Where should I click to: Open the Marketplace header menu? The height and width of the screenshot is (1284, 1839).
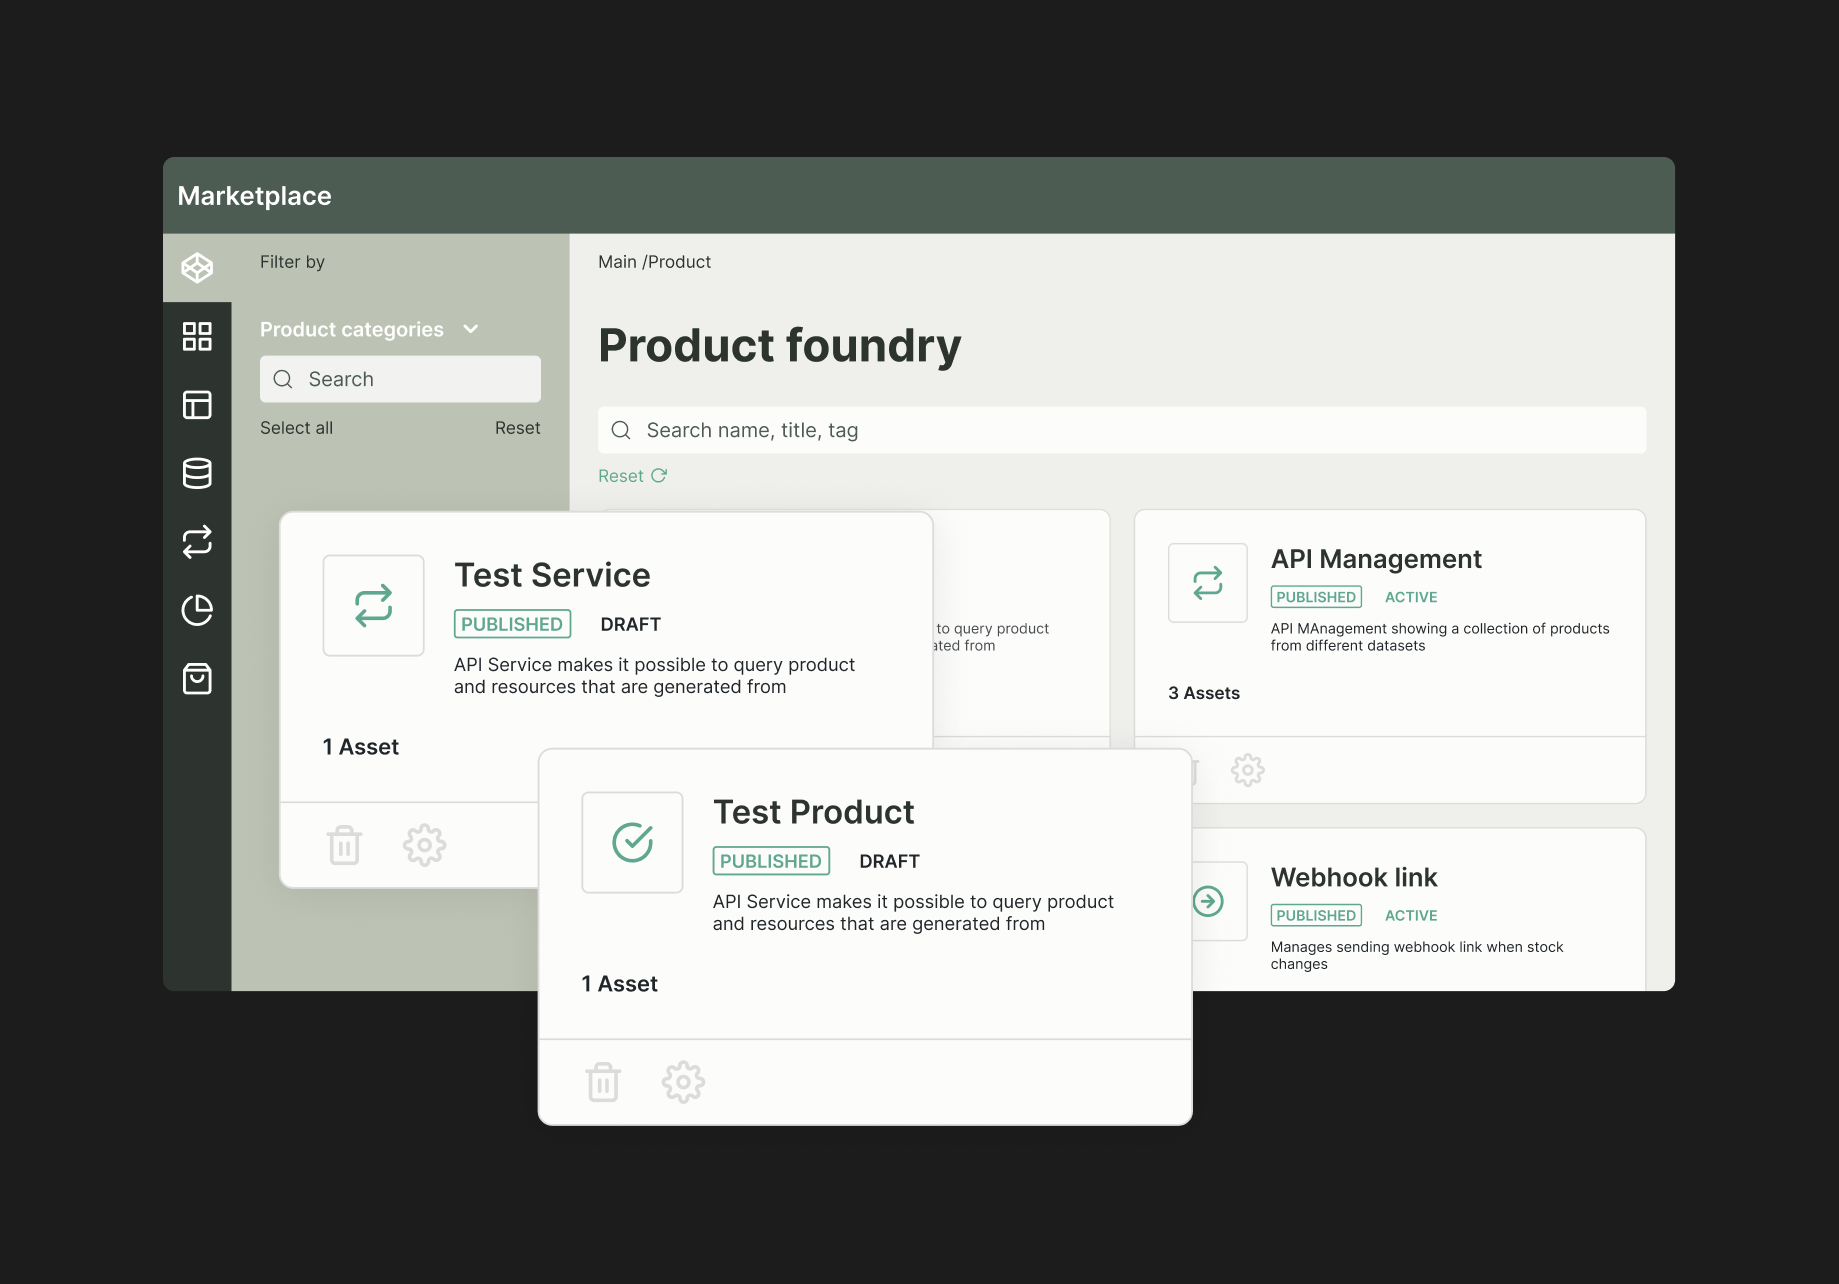click(254, 195)
